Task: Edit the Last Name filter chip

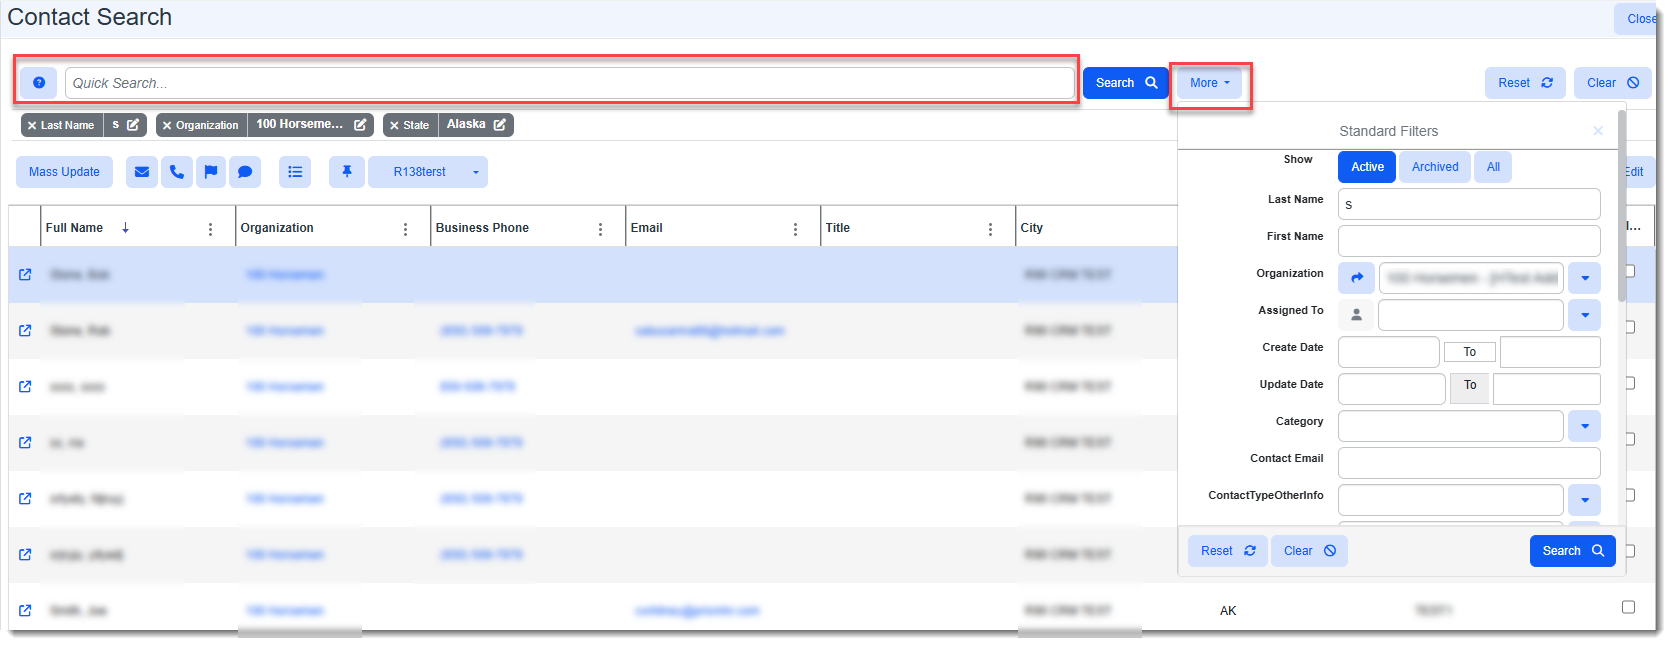Action: 133,125
